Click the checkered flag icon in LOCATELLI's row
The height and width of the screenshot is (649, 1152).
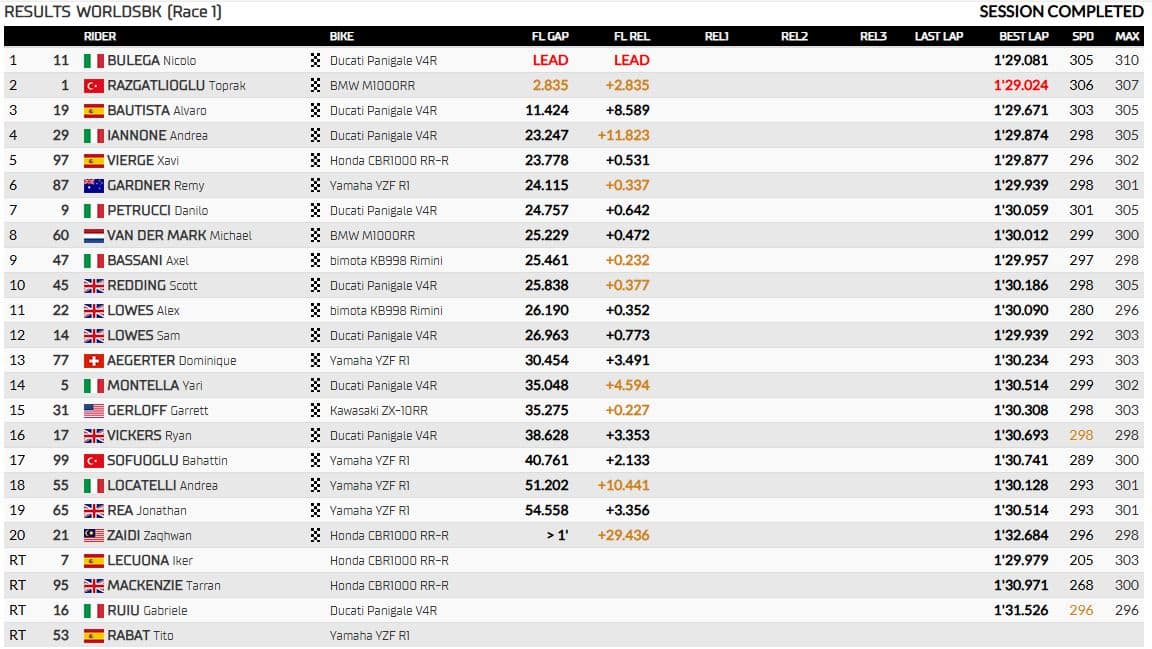pos(315,485)
